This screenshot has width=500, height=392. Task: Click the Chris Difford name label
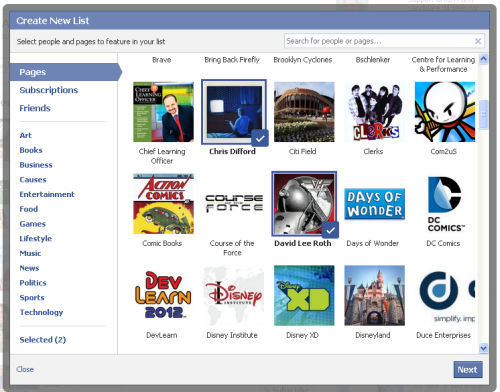232,151
